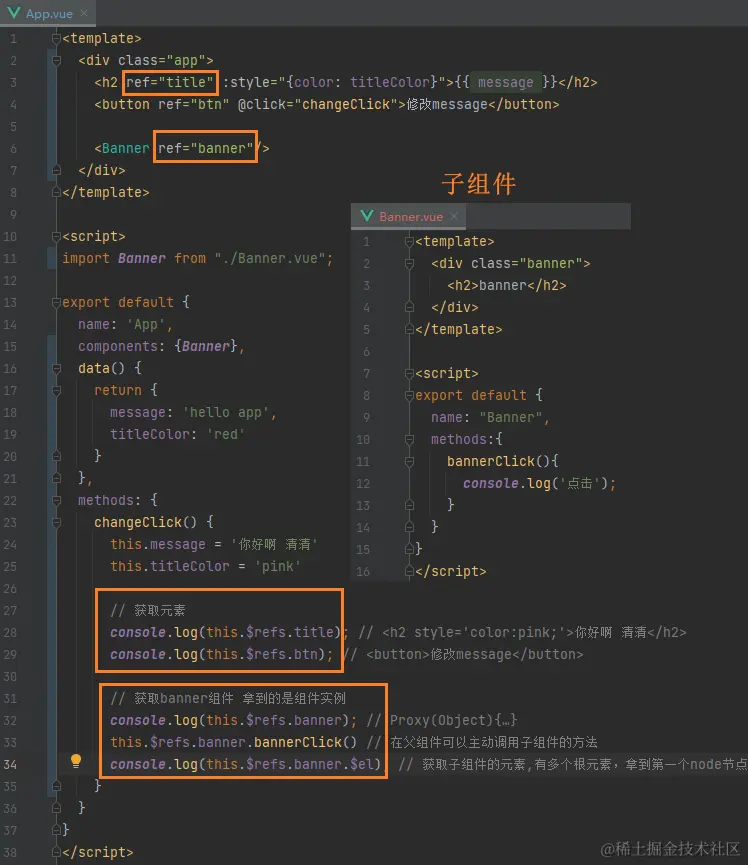Collapse the div class="app" fold on line 2

[x=56, y=60]
